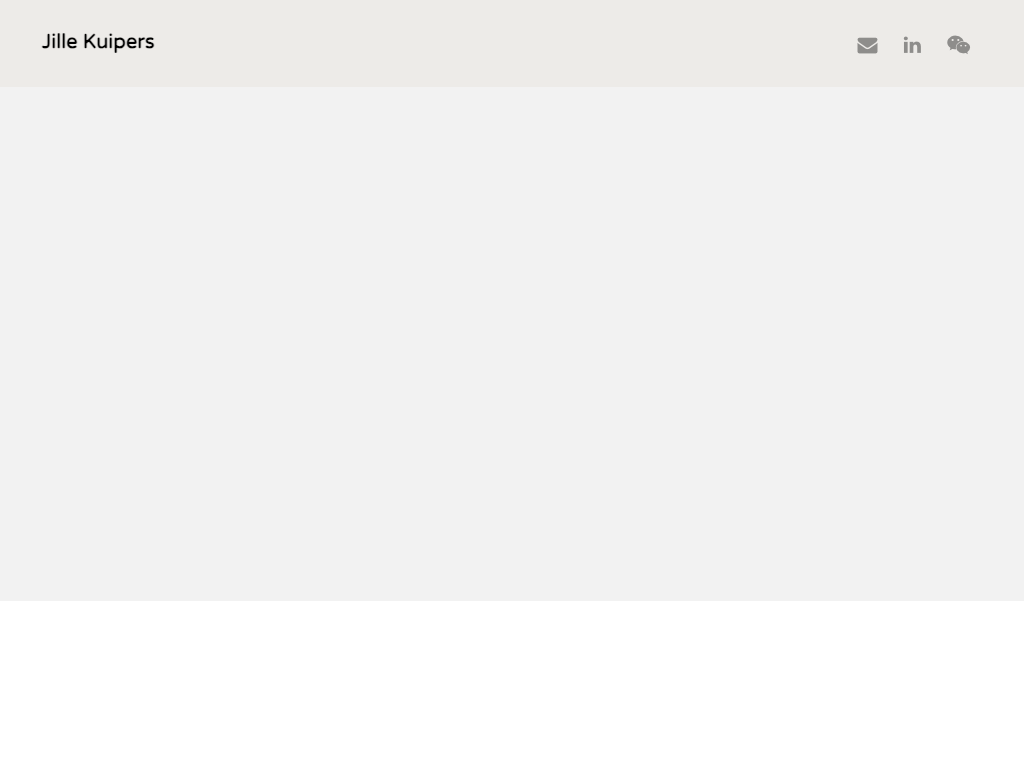Send mail via the envelope icon

click(867, 46)
